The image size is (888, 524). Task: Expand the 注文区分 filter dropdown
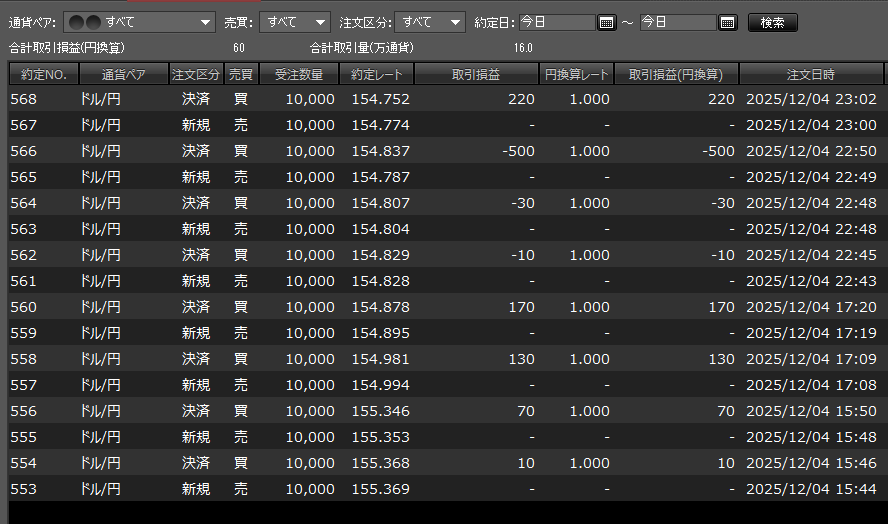pos(430,23)
